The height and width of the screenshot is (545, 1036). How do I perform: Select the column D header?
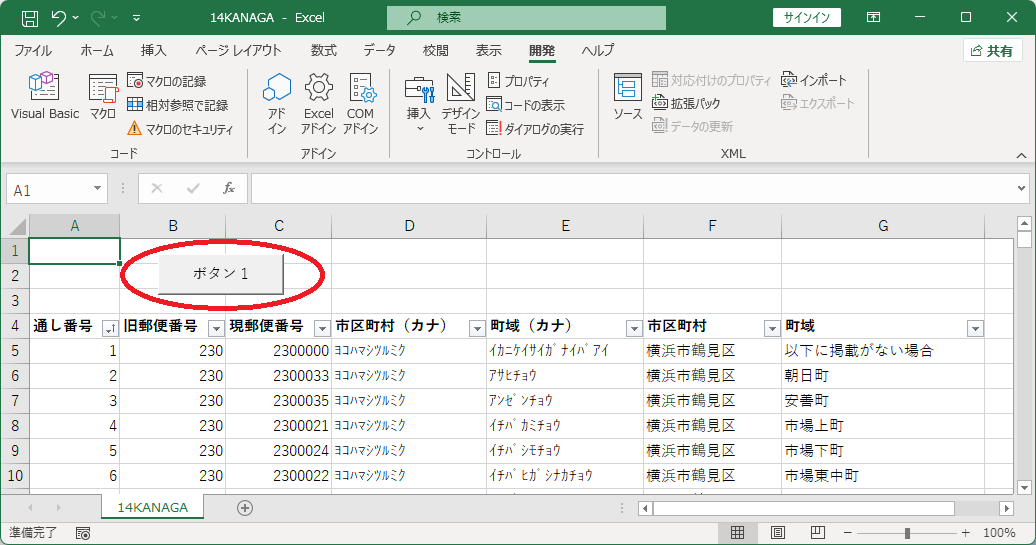(x=409, y=227)
